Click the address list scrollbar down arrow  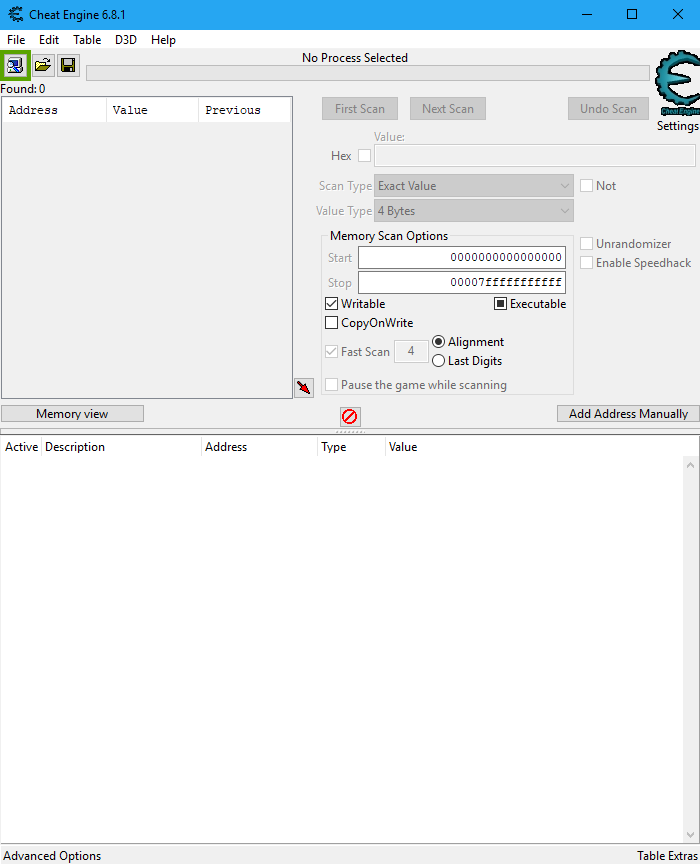pyautogui.click(x=690, y=834)
